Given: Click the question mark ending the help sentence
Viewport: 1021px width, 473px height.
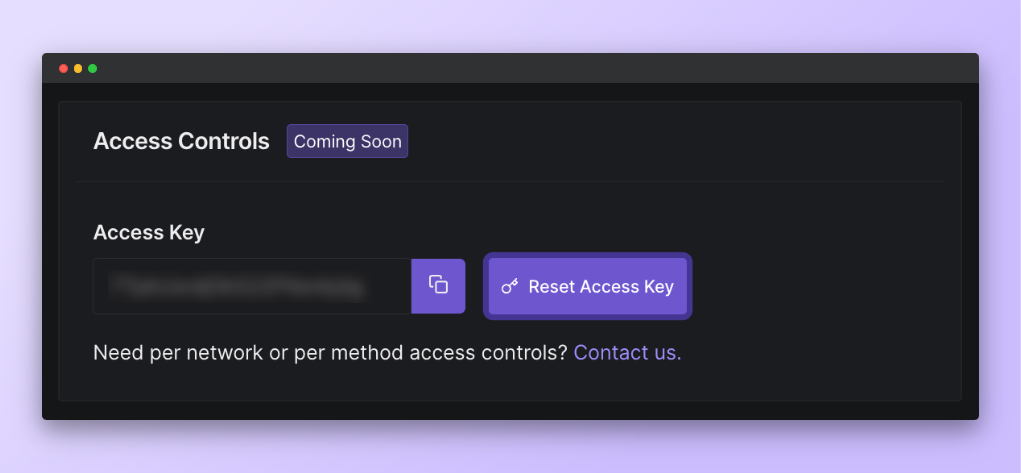Looking at the screenshot, I should [563, 352].
